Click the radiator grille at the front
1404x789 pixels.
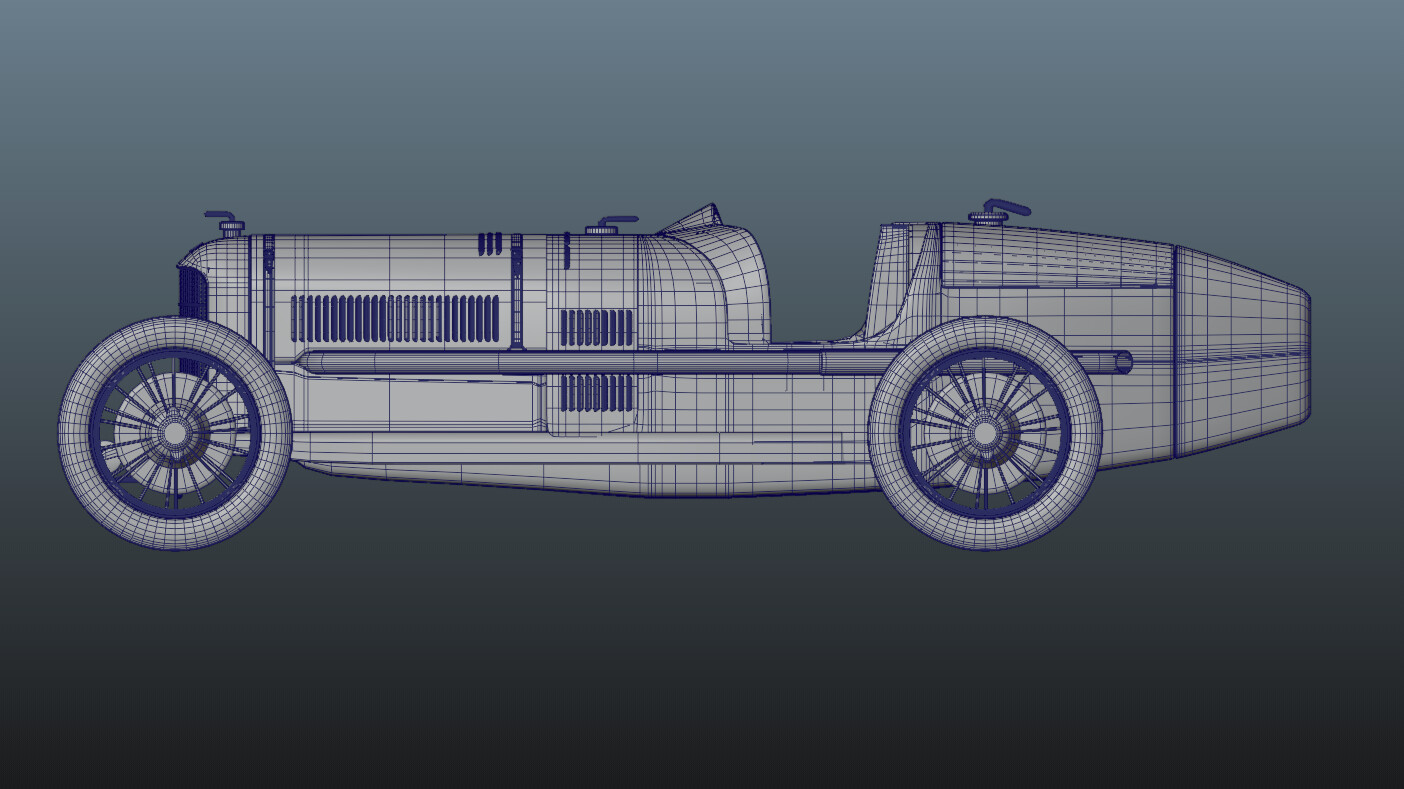click(x=190, y=290)
